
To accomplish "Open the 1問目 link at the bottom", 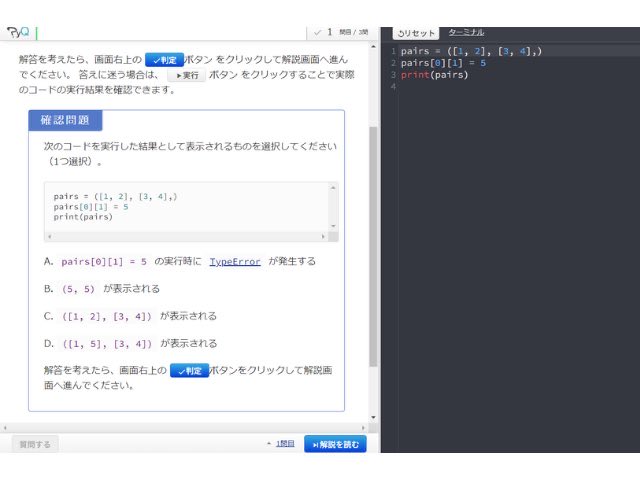I will pos(285,444).
